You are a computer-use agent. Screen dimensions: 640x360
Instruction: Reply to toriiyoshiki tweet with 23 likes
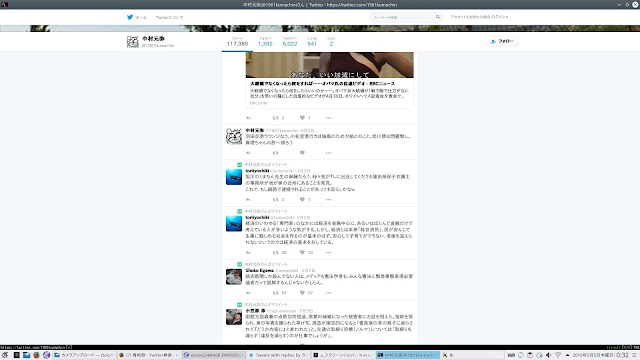tap(248, 253)
